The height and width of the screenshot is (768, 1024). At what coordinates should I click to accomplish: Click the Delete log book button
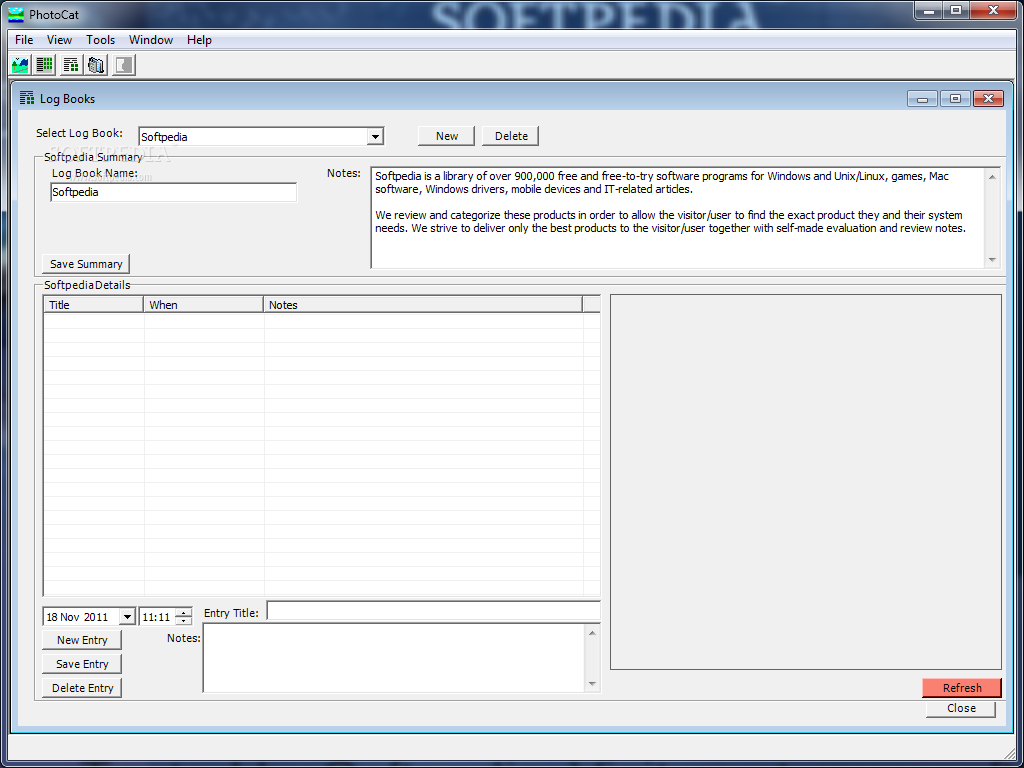click(x=511, y=136)
